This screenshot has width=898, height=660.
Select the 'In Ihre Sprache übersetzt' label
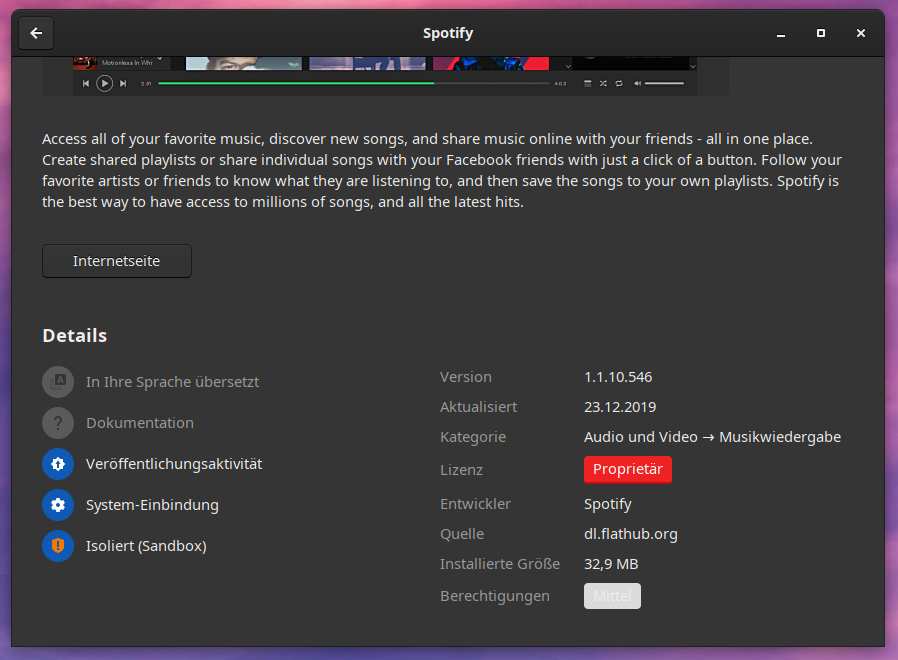172,382
